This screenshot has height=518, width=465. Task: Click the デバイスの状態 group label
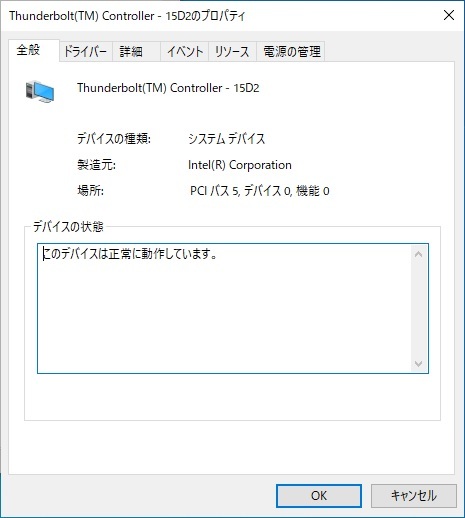click(68, 227)
